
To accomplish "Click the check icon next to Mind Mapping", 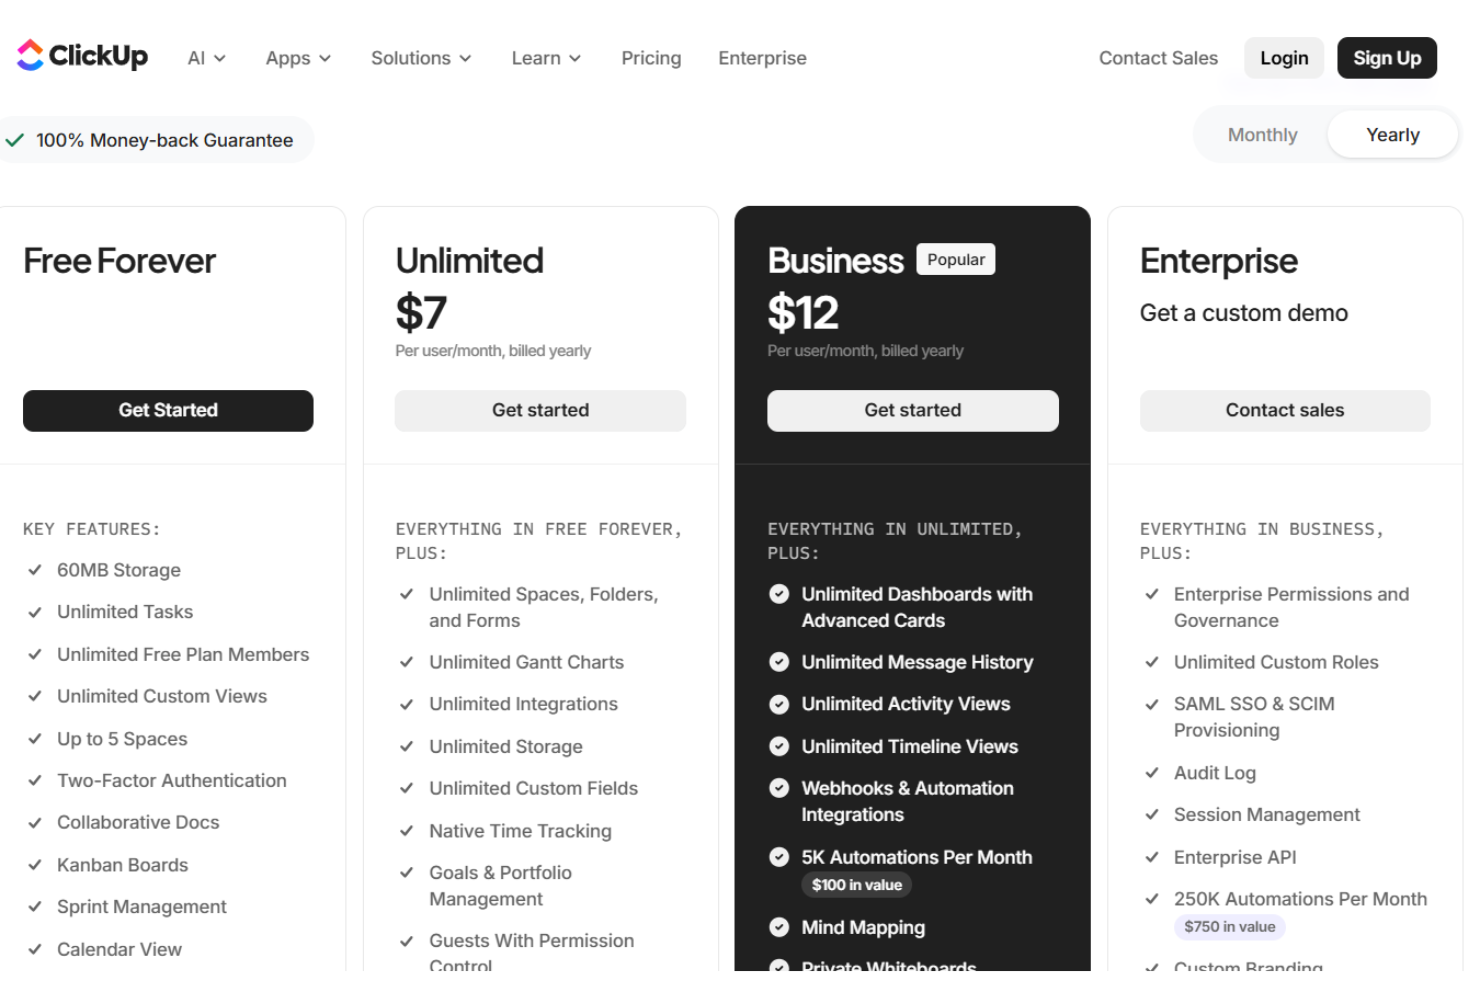I will point(779,927).
